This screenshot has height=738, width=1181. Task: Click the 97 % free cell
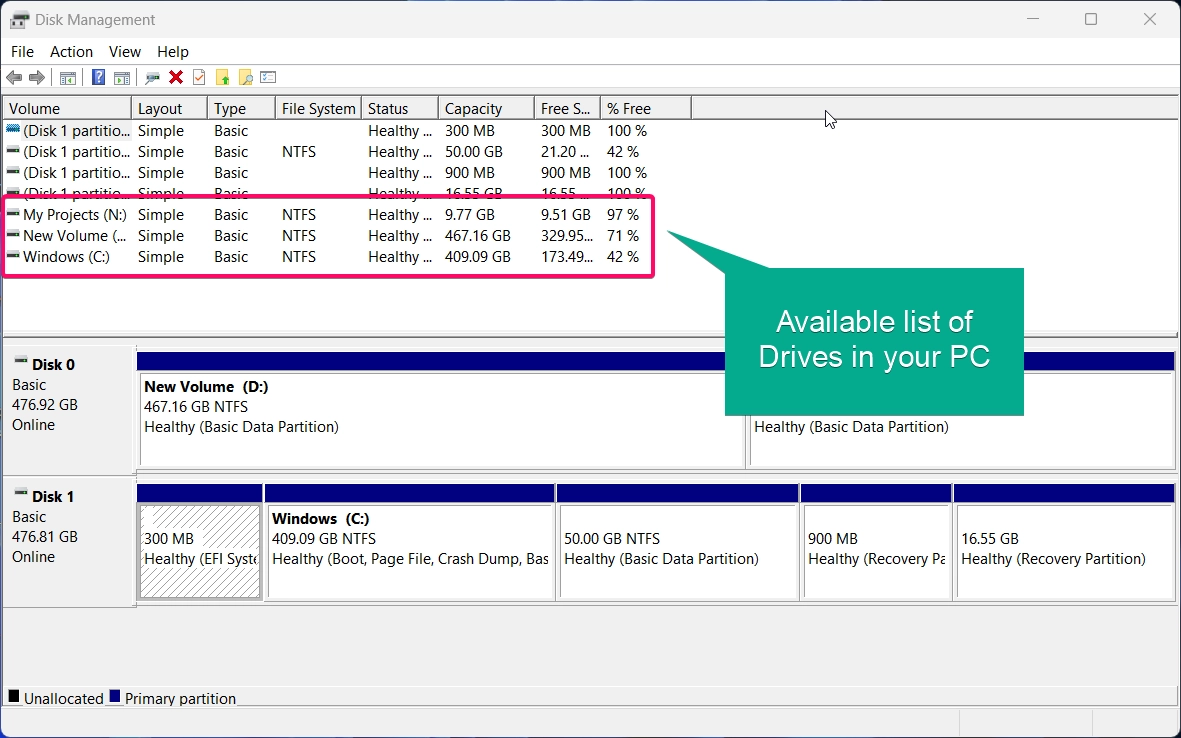click(623, 215)
